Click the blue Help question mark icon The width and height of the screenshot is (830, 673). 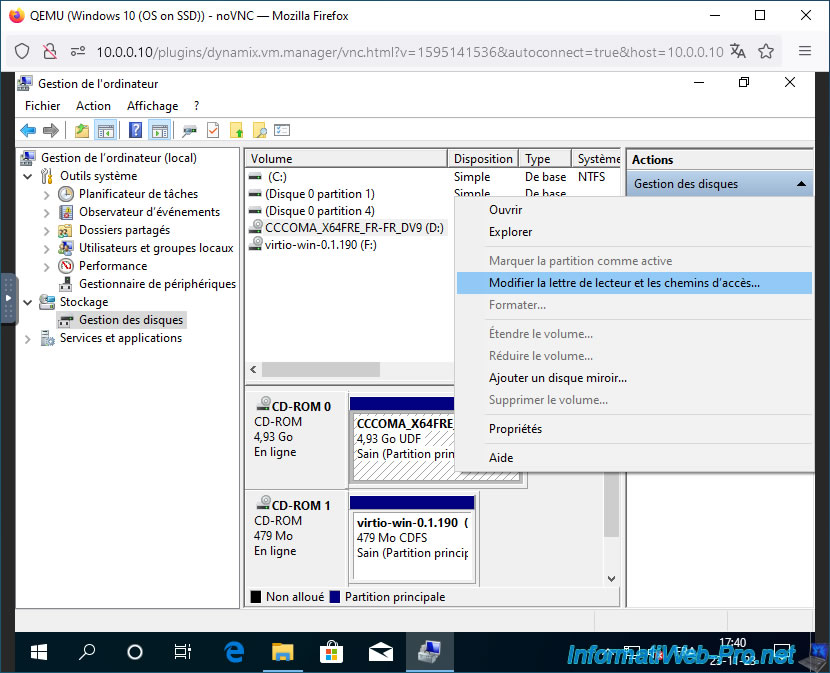136,130
